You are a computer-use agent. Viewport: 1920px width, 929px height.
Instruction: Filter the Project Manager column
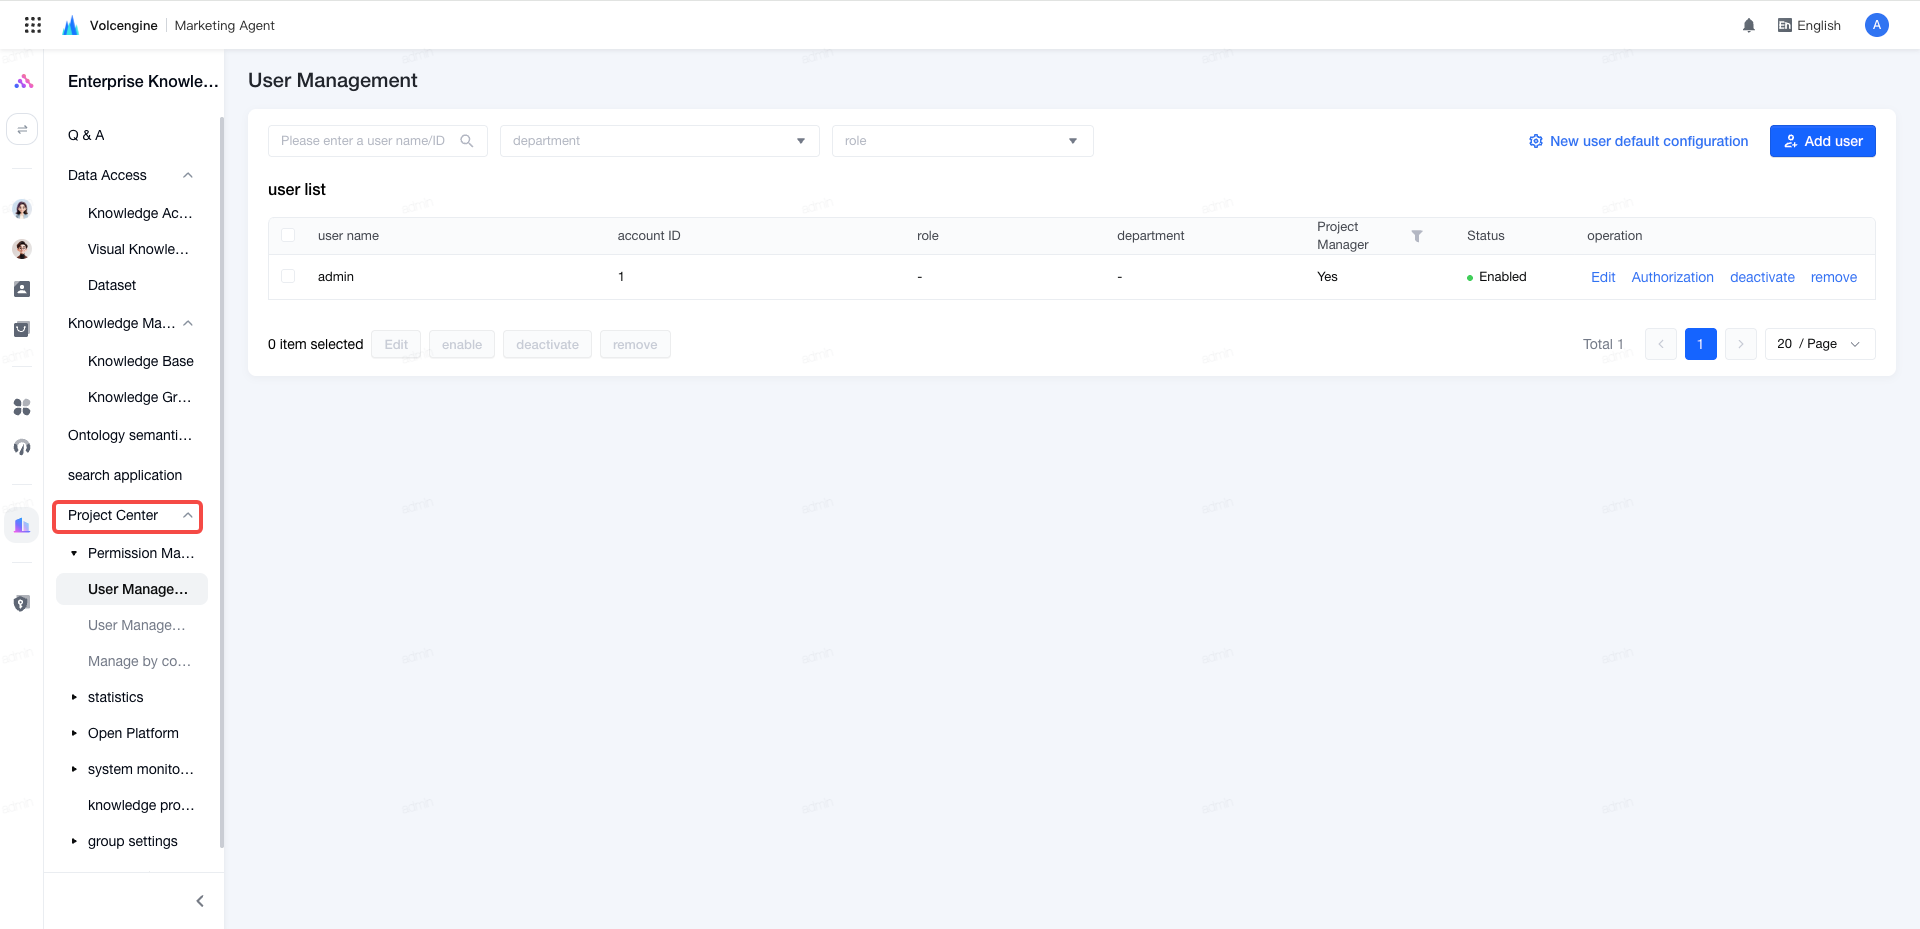[x=1417, y=236]
